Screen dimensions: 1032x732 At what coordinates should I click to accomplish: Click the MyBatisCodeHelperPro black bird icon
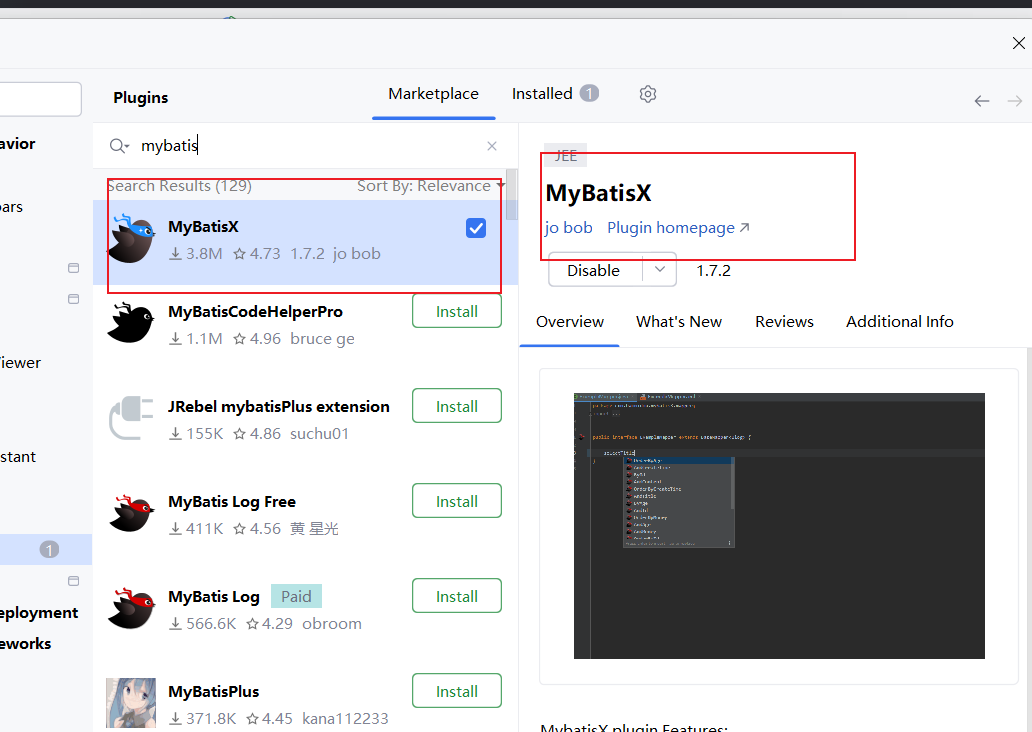point(131,324)
